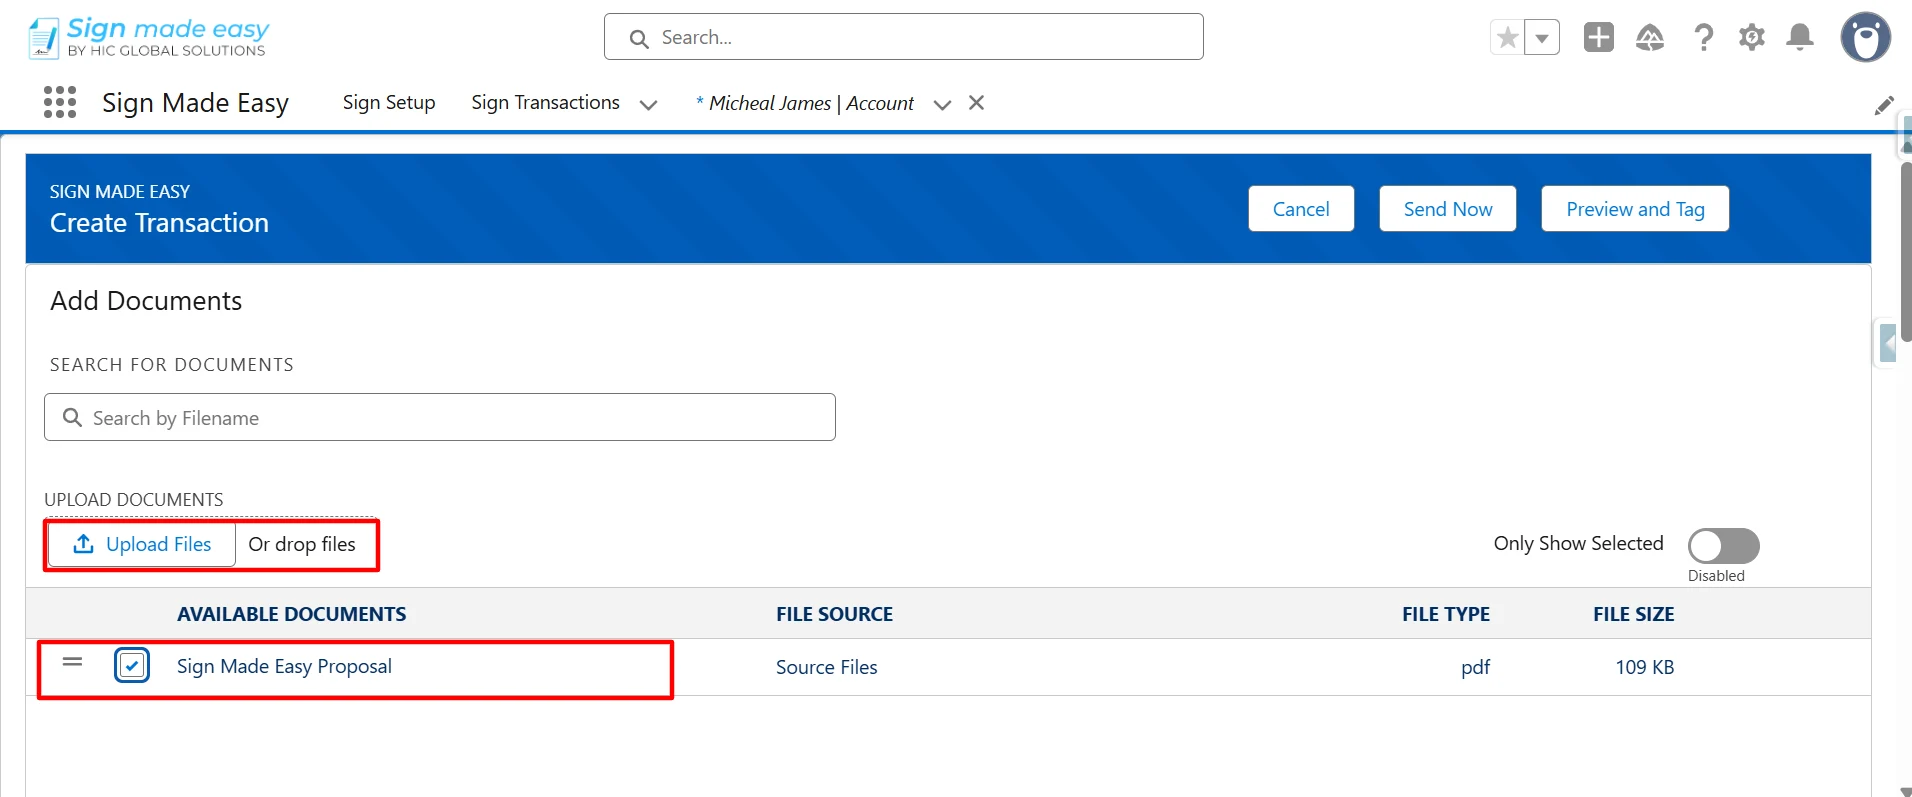Click the page vertical scrollbar
This screenshot has width=1912, height=797.
pos(1905,250)
